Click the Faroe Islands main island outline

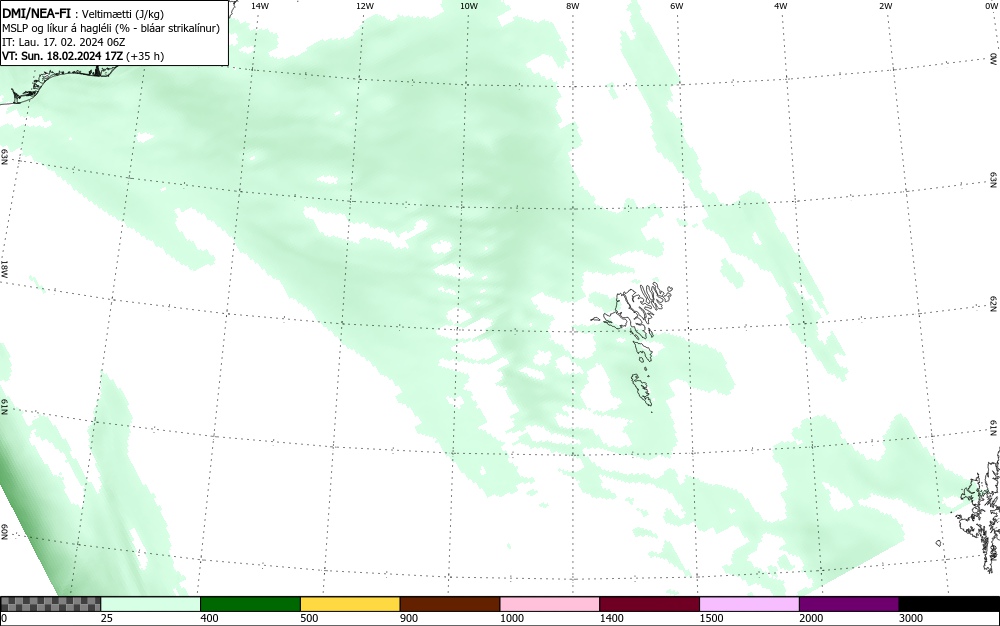point(631,311)
